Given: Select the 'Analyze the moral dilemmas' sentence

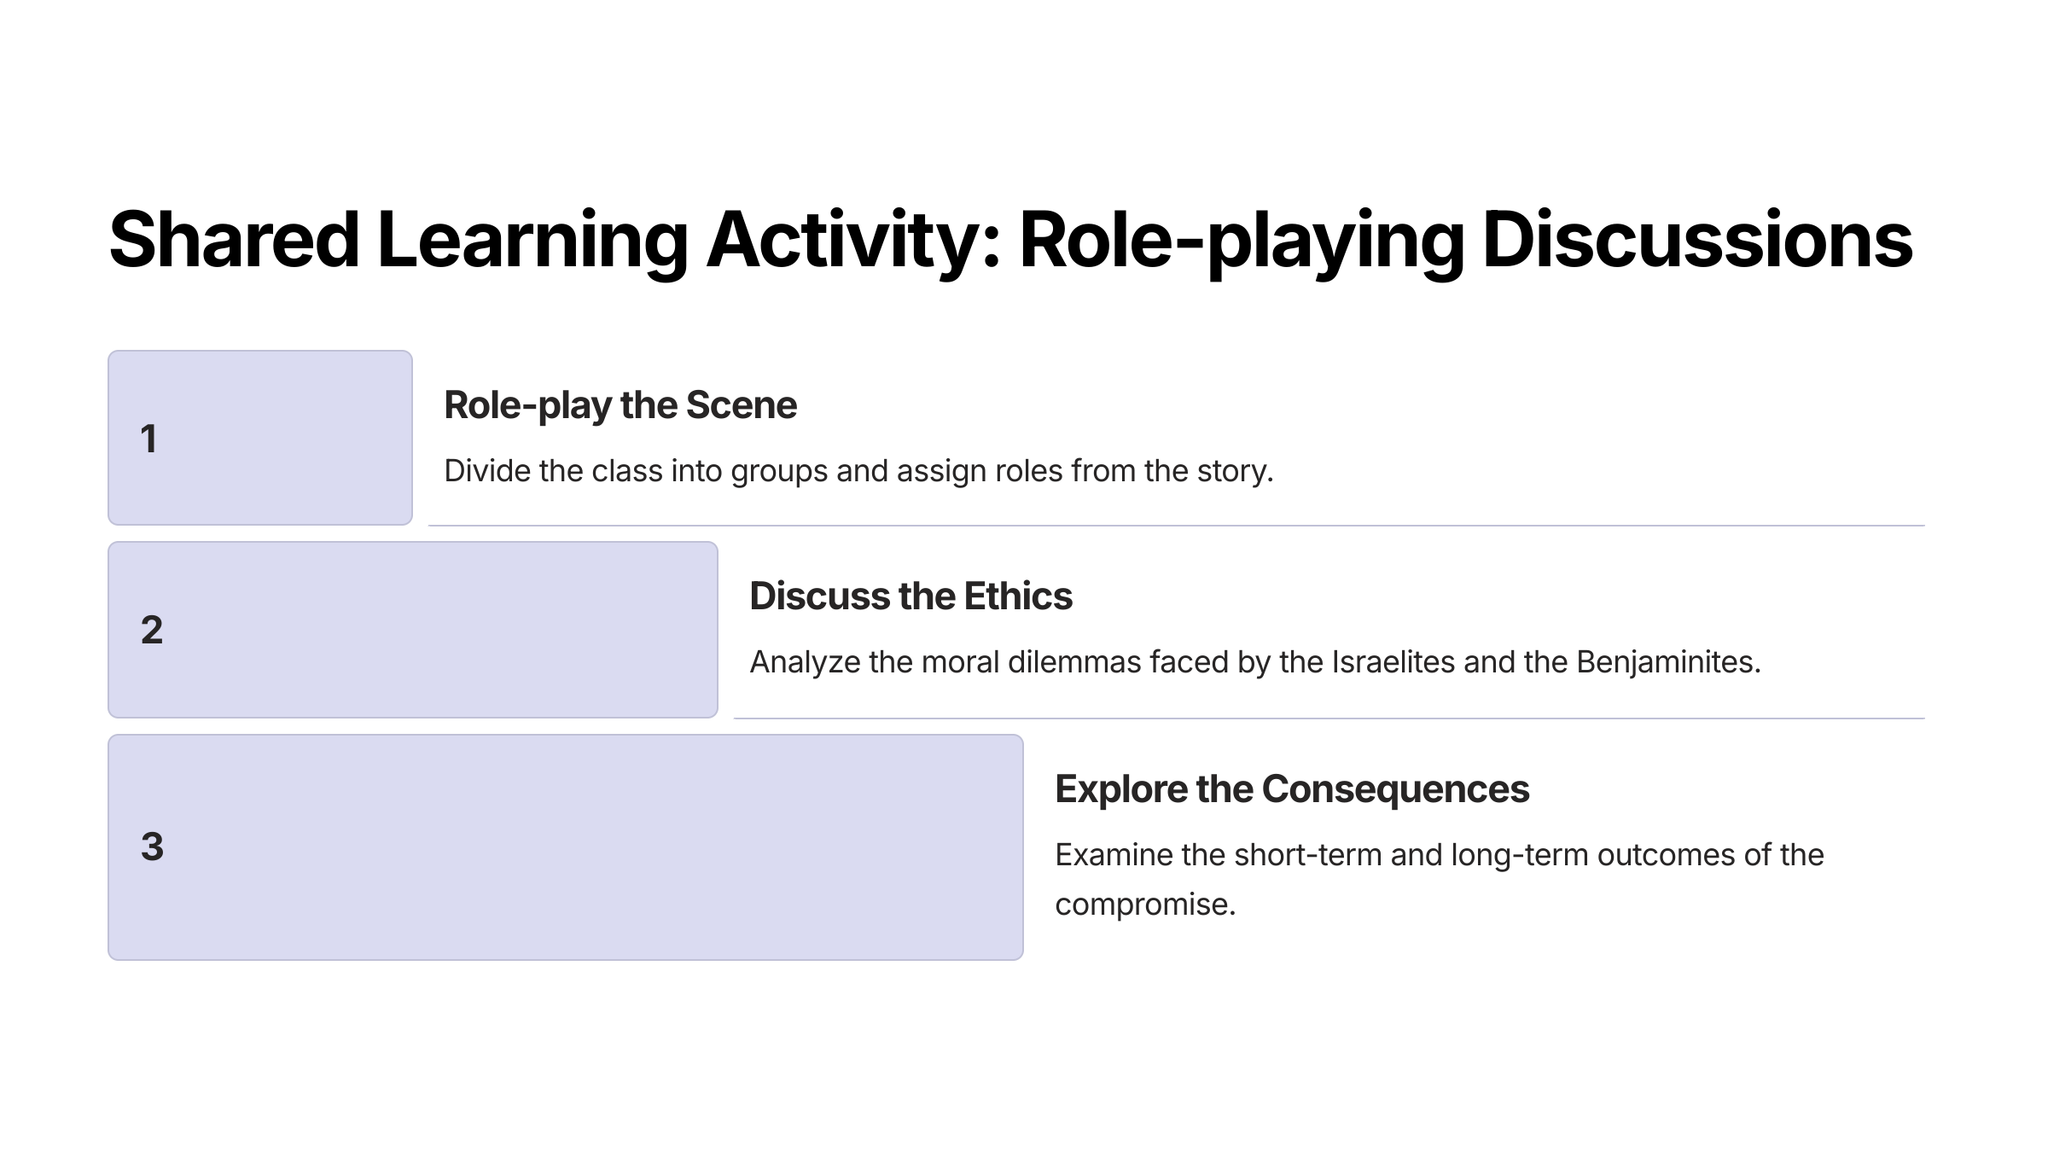Looking at the screenshot, I should point(1254,662).
